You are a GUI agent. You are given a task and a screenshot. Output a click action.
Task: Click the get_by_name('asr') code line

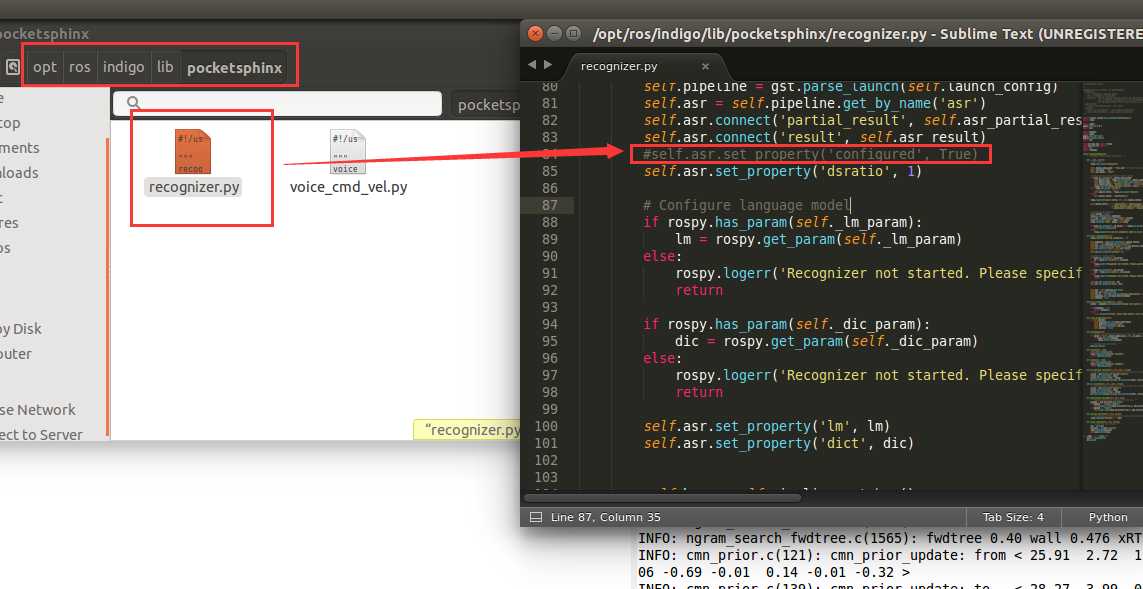pos(814,104)
